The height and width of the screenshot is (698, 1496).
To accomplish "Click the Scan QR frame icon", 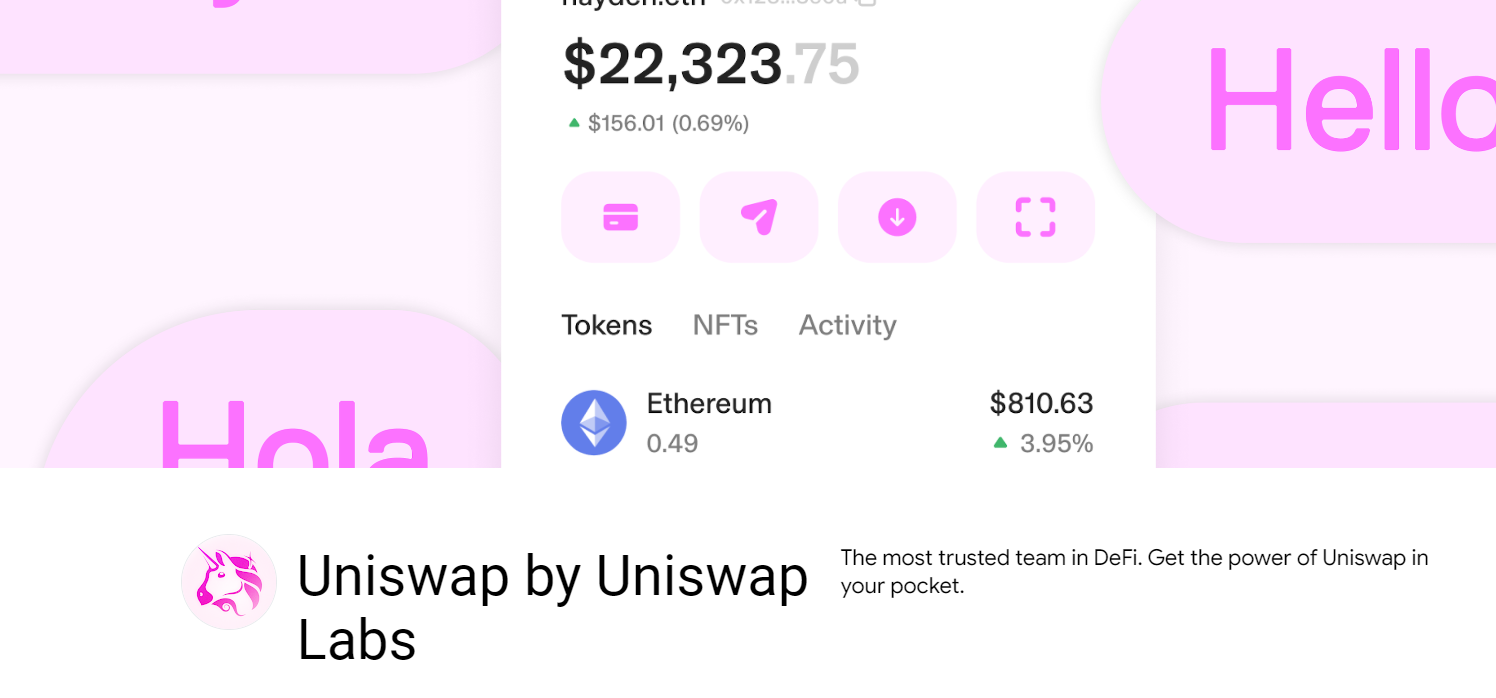I will 1035,217.
